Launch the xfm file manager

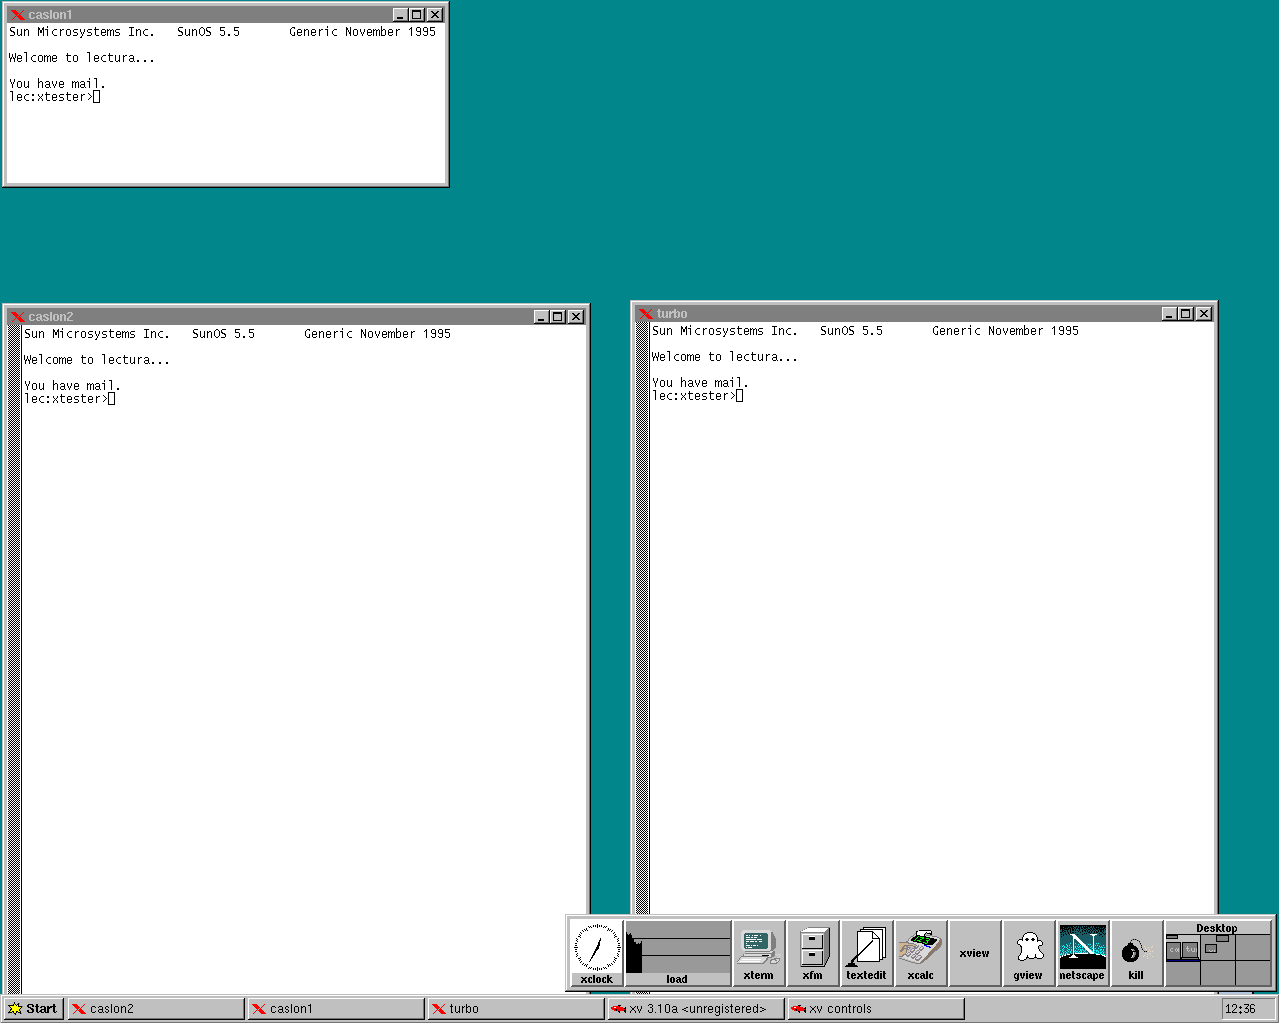(x=813, y=950)
